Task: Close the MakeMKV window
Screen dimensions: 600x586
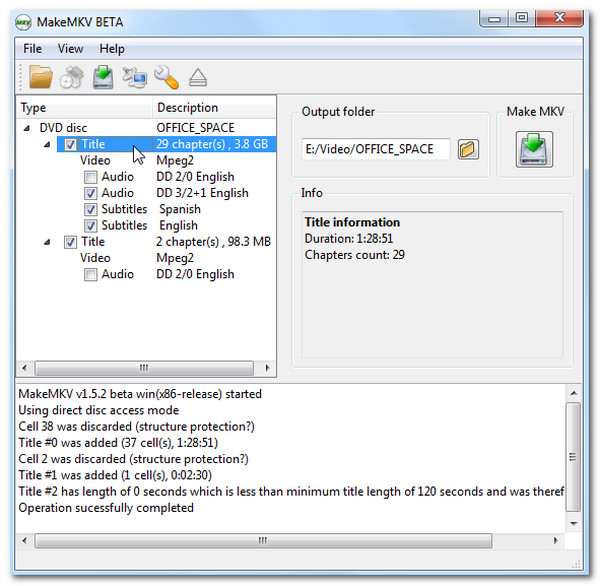Action: click(x=559, y=18)
